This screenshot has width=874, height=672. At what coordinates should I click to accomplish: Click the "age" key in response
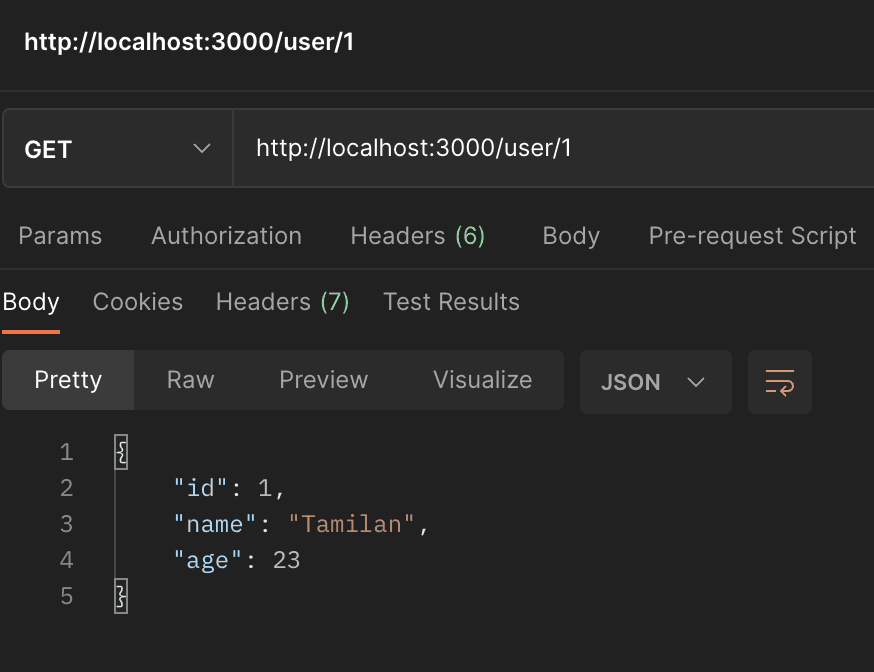point(207,561)
